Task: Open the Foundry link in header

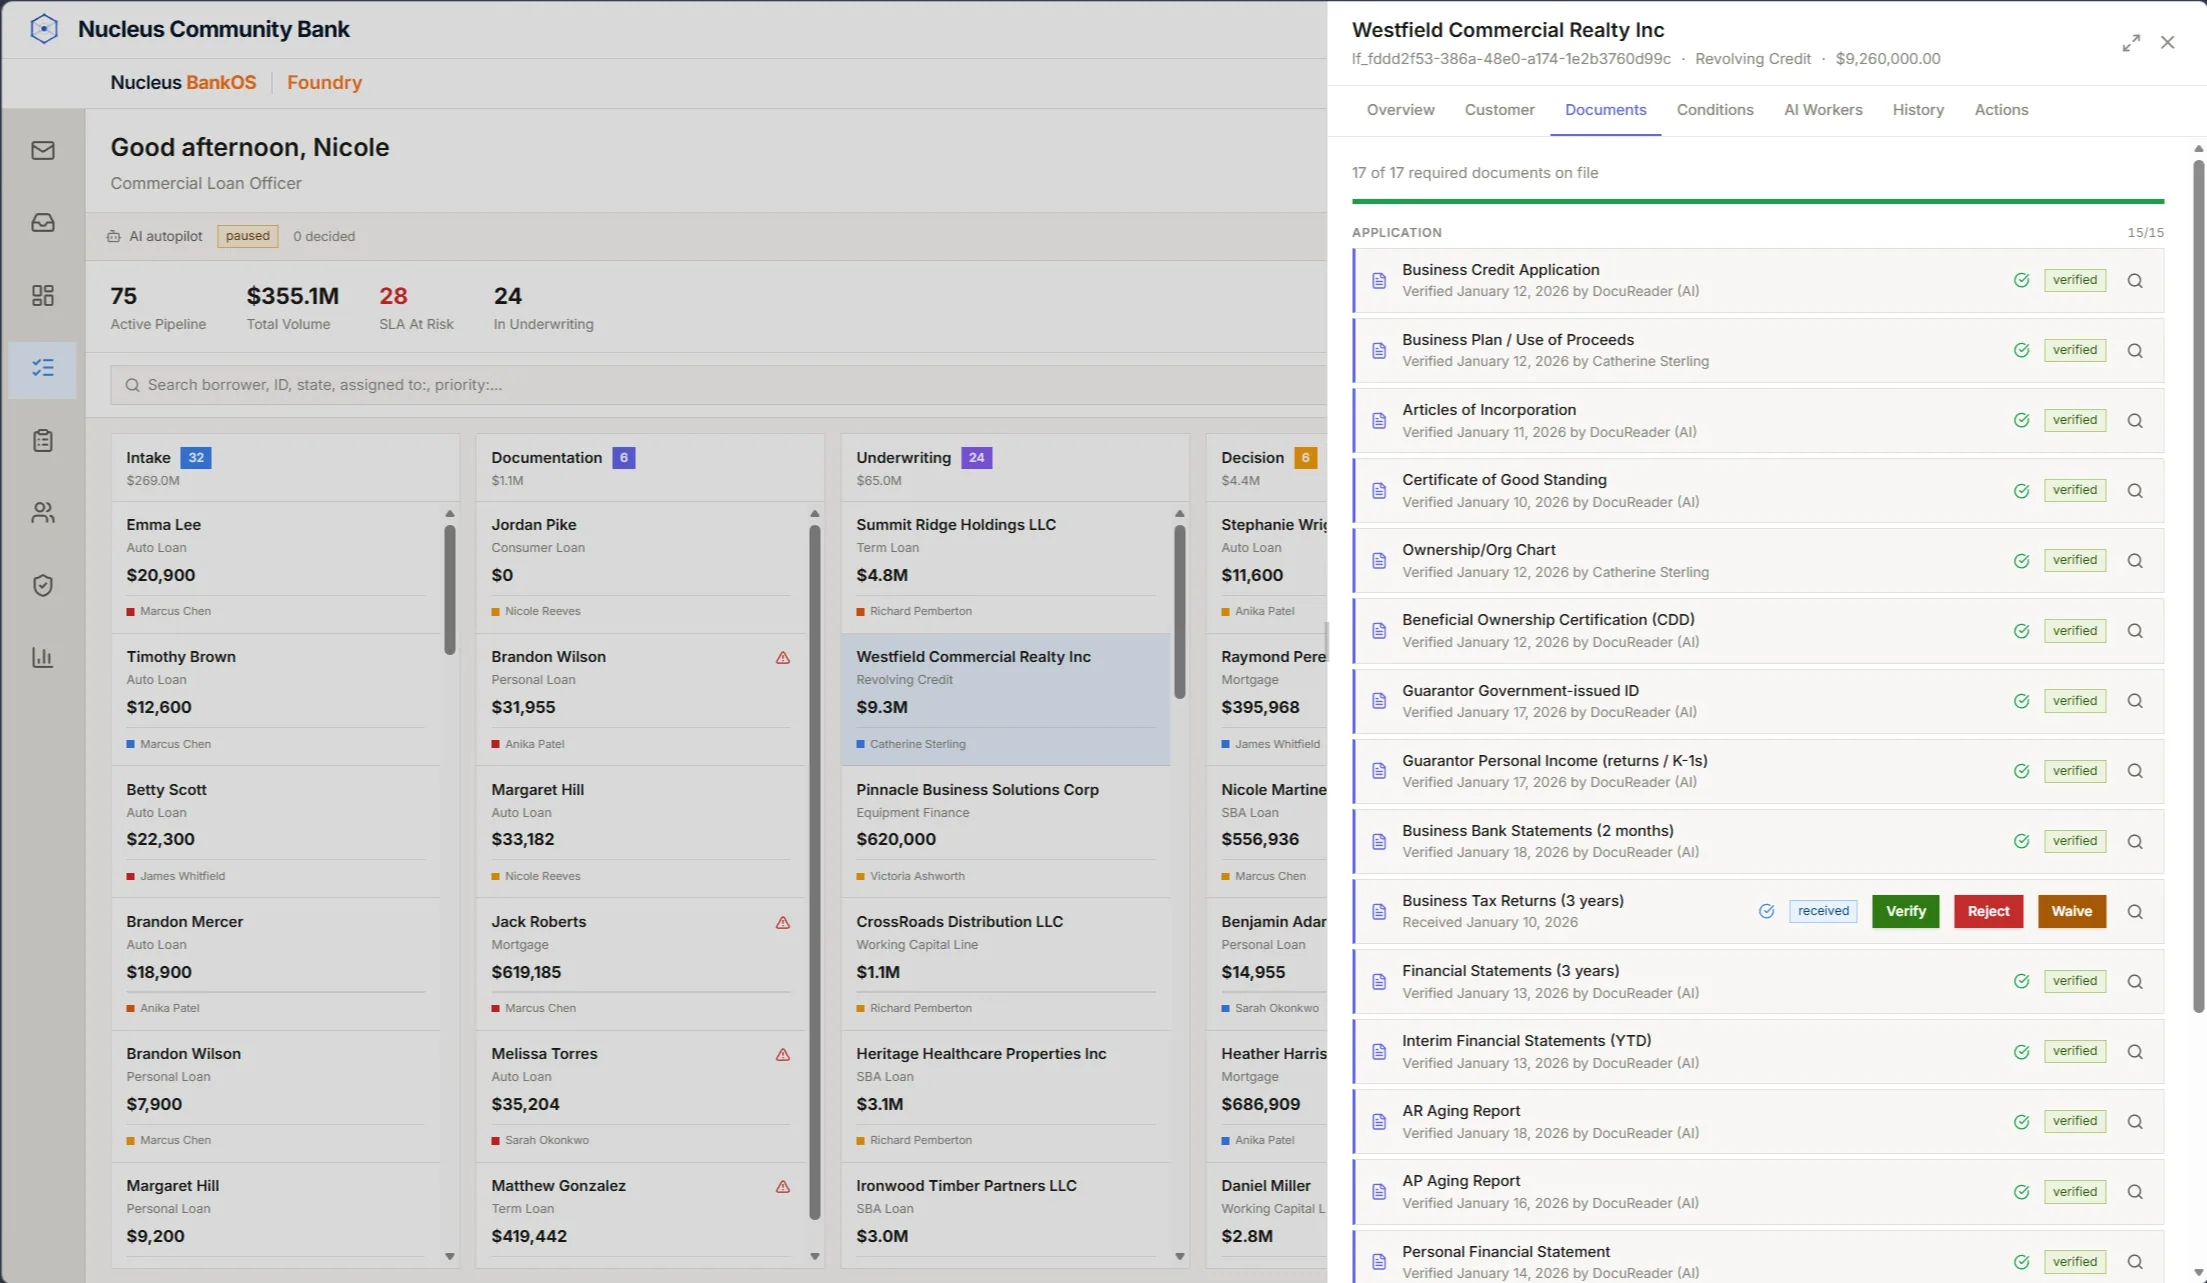Action: (x=324, y=83)
